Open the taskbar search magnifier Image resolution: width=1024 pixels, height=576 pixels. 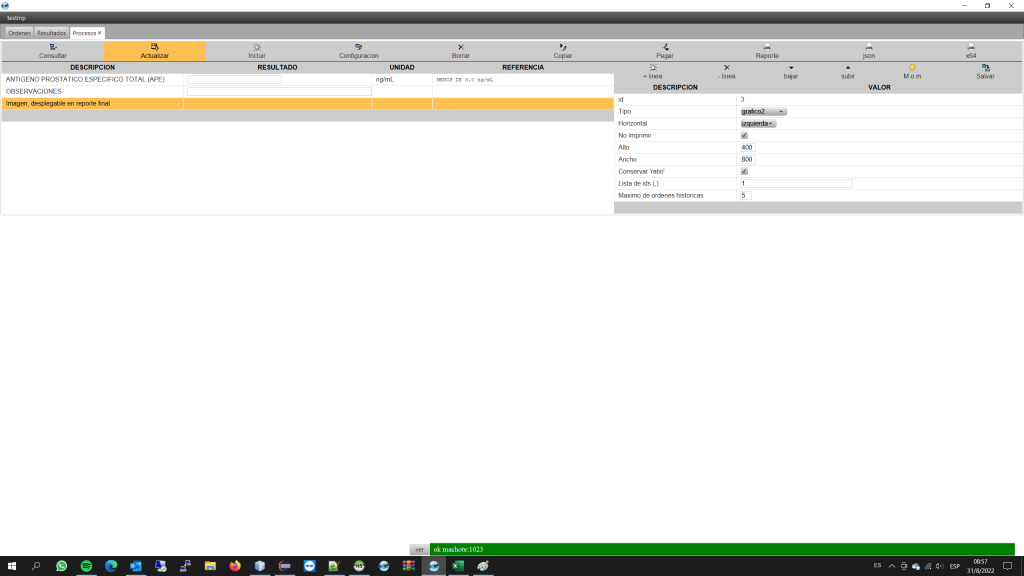tap(36, 566)
